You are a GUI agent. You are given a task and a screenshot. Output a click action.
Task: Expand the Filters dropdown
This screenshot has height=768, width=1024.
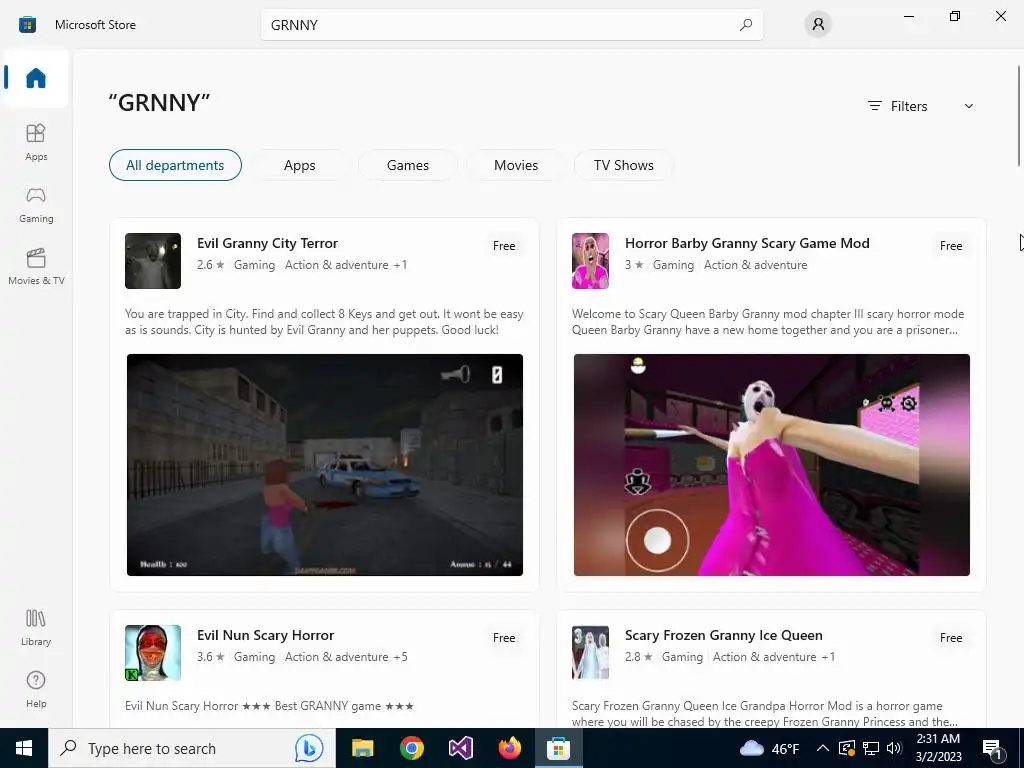[921, 106]
